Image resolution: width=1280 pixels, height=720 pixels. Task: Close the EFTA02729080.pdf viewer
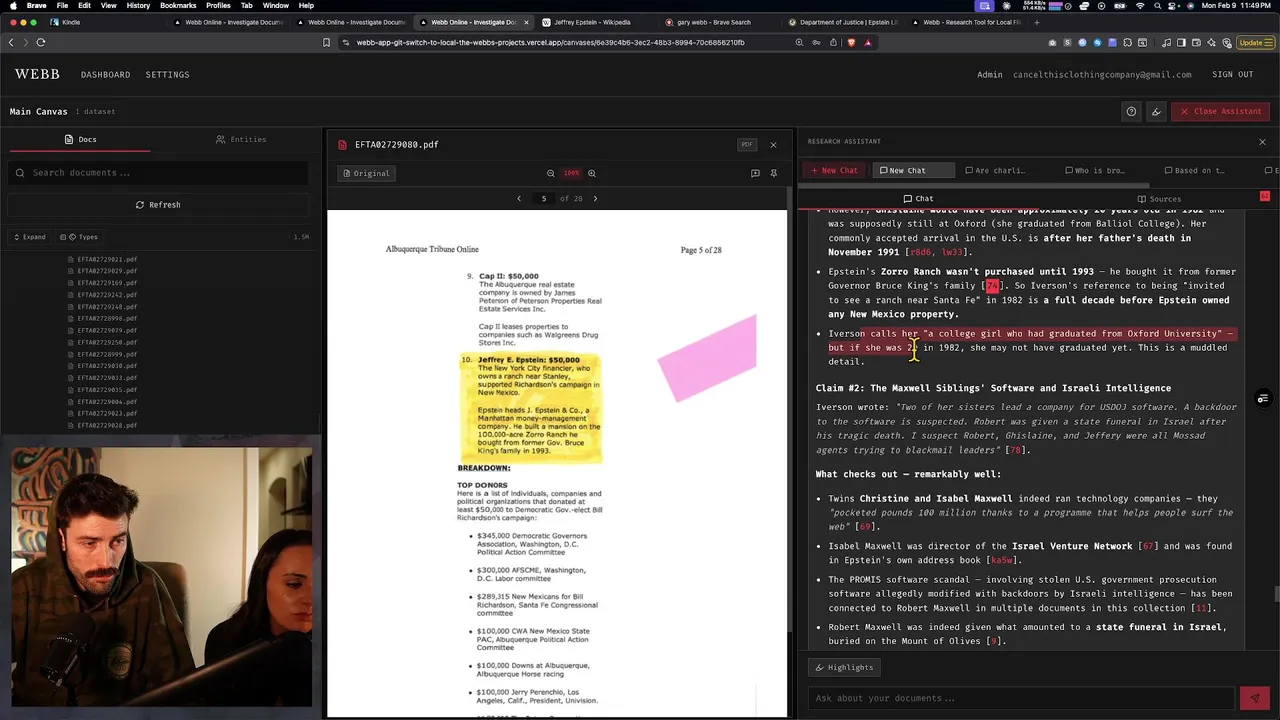[773, 144]
